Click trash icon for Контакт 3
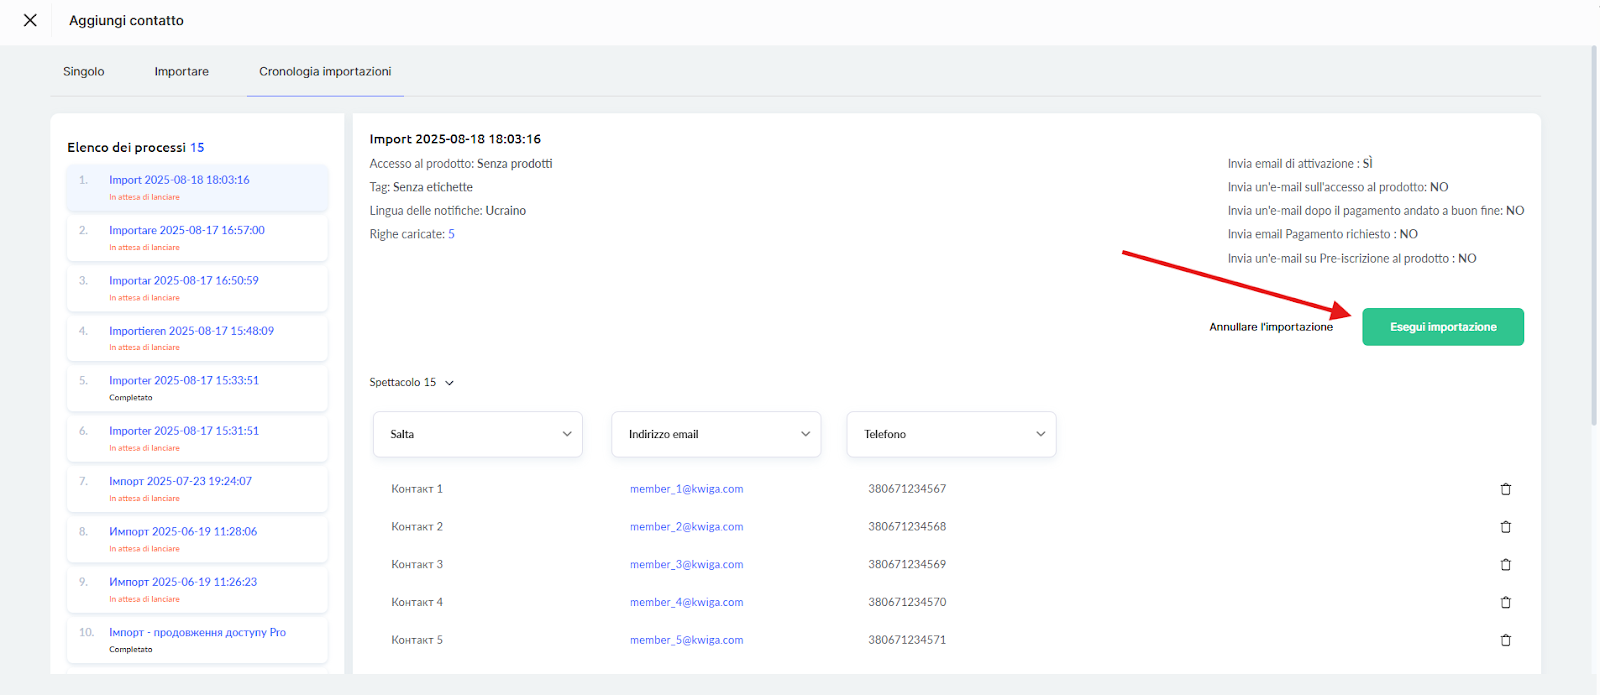Viewport: 1600px width, 695px height. click(x=1505, y=565)
